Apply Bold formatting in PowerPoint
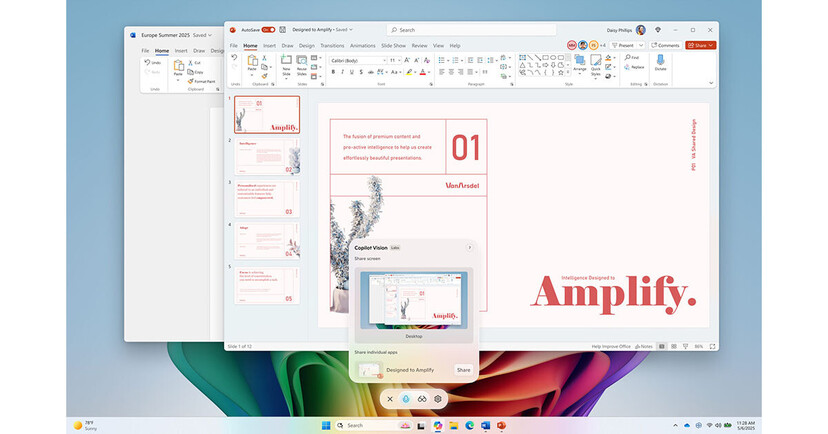This screenshot has height=434, width=828. point(333,72)
